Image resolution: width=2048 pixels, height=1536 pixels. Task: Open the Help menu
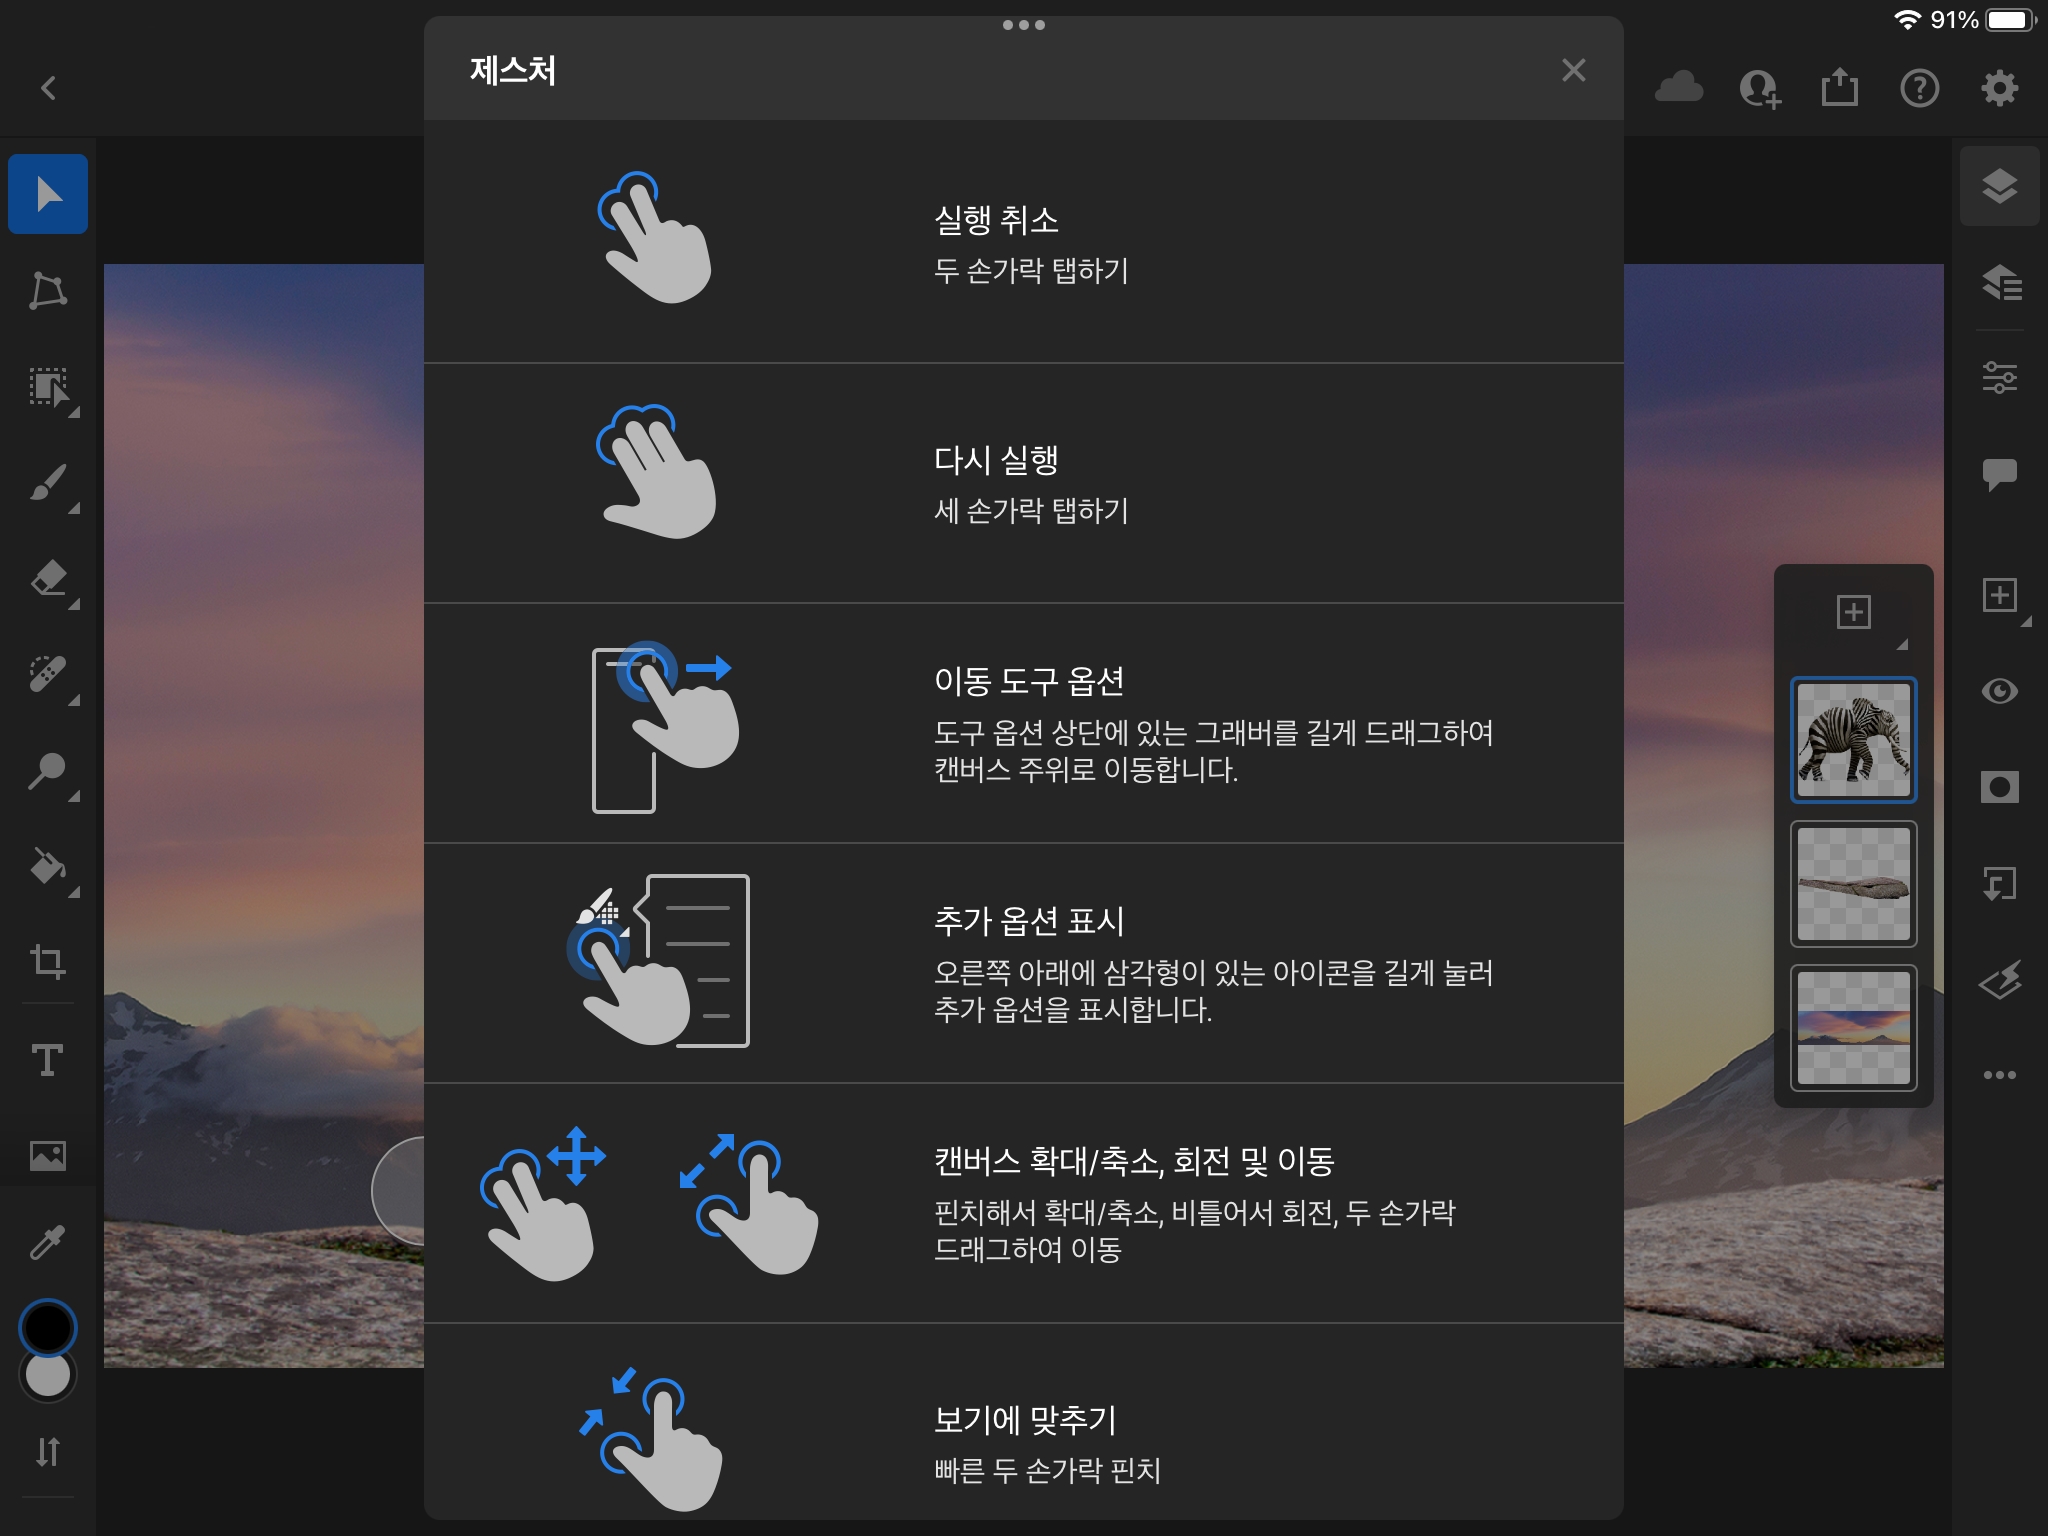1919,88
